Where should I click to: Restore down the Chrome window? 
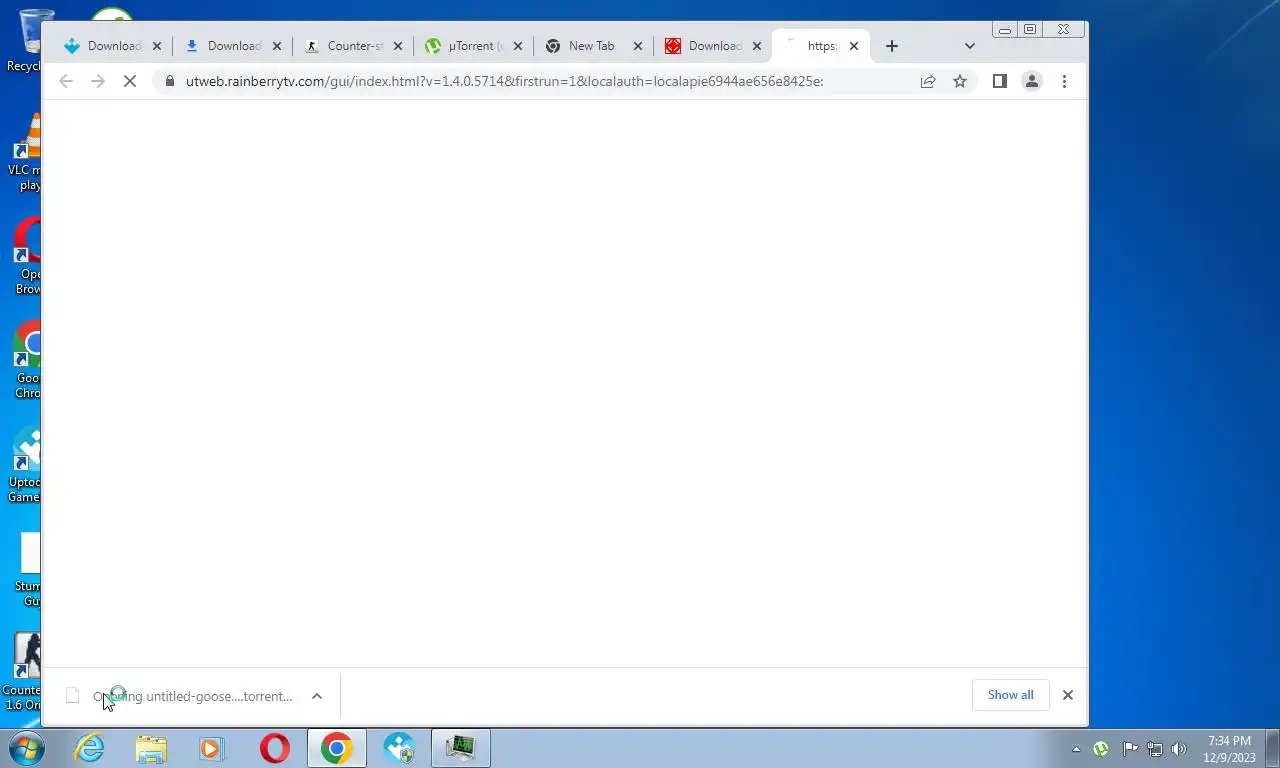[x=1030, y=30]
